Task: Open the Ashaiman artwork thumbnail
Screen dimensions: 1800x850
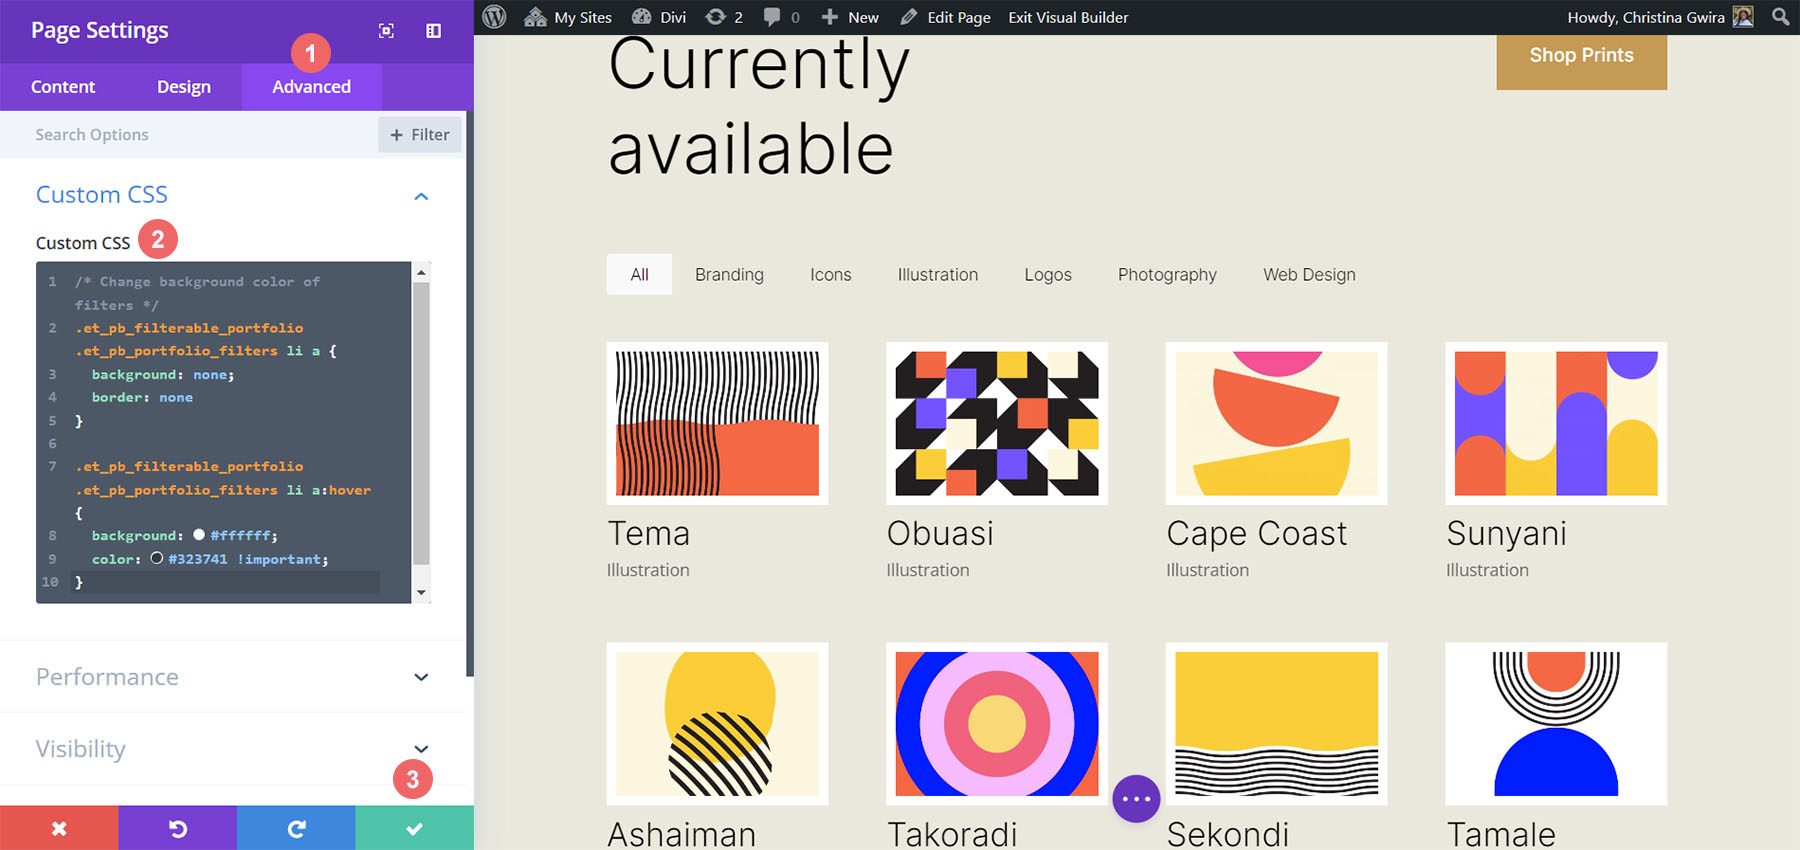Action: point(717,724)
